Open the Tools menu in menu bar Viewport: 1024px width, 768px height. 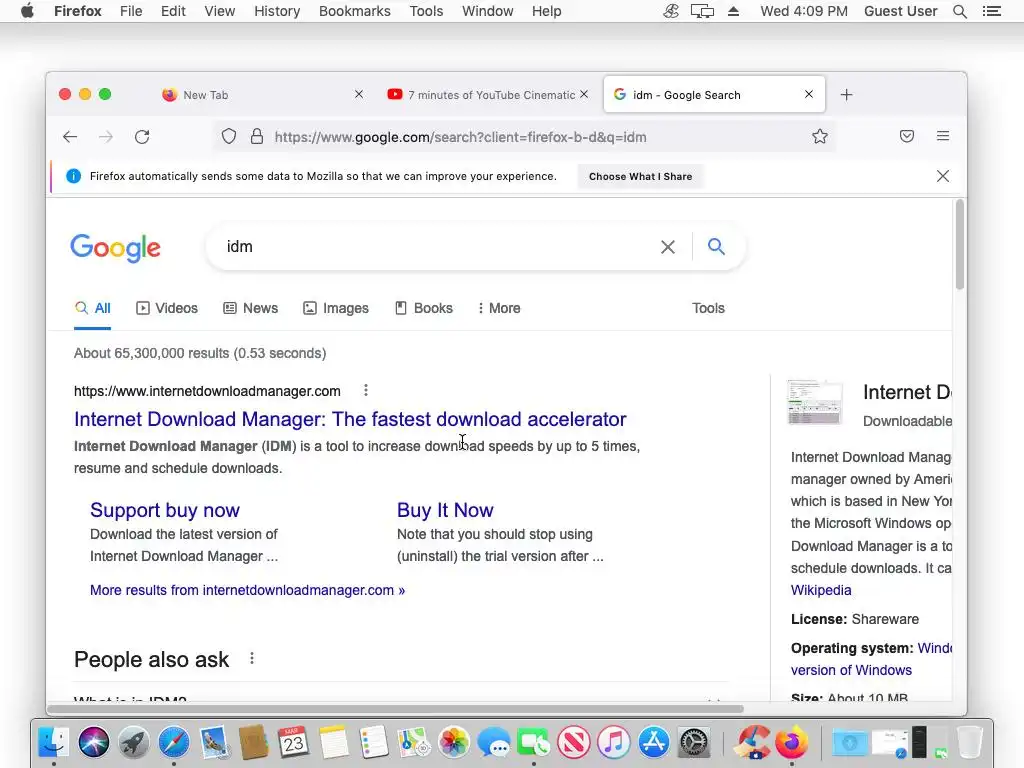tap(426, 11)
